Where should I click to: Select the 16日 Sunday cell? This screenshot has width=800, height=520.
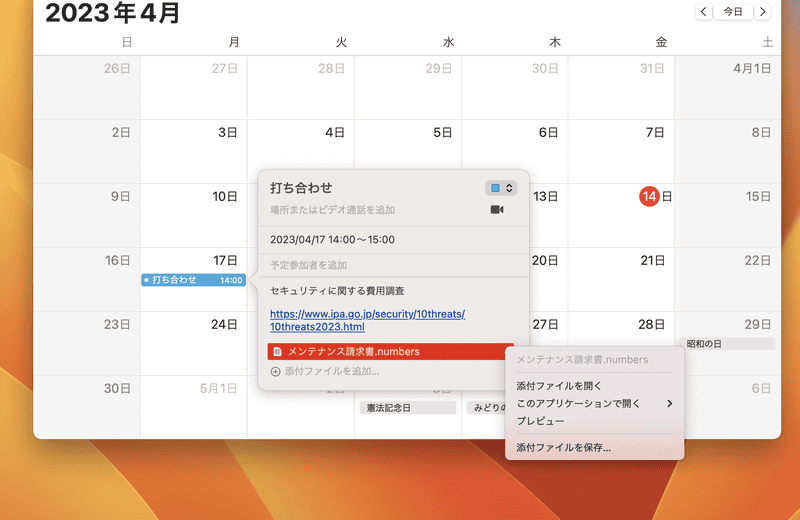[87, 280]
